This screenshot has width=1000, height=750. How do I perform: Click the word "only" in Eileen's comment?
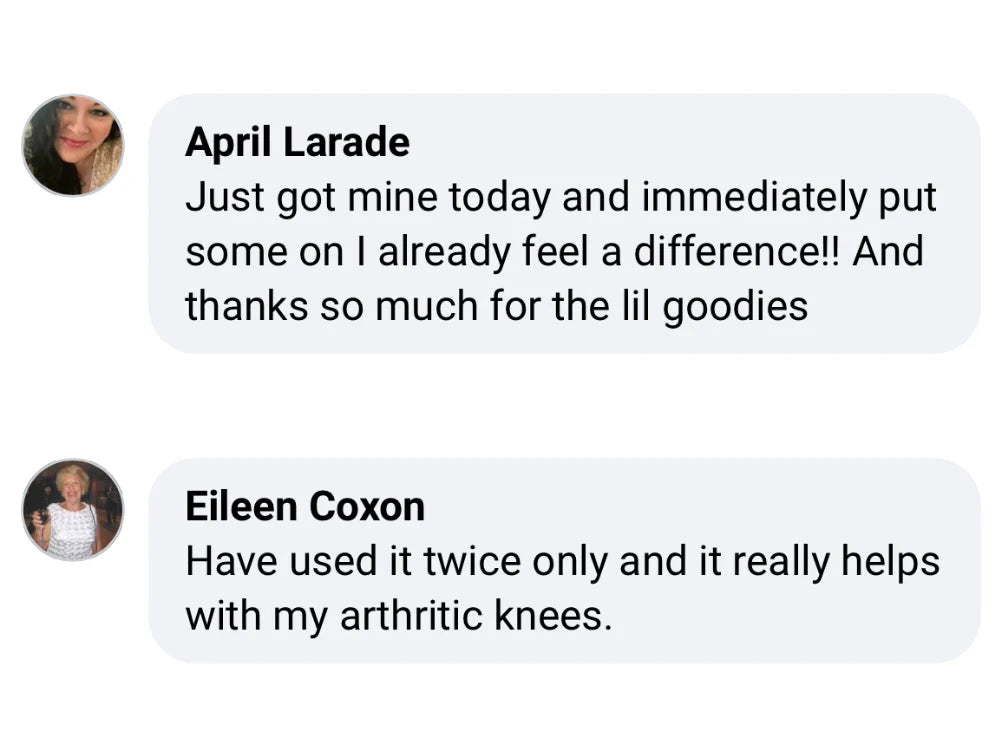[570, 562]
